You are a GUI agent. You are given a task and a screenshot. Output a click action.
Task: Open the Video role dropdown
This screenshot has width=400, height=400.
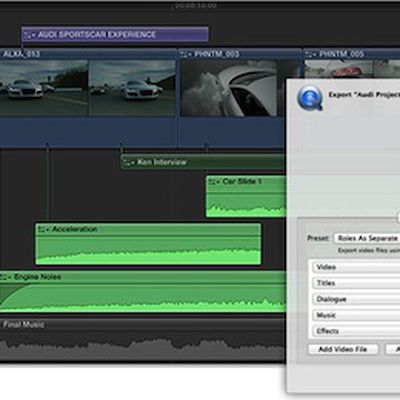click(x=356, y=267)
